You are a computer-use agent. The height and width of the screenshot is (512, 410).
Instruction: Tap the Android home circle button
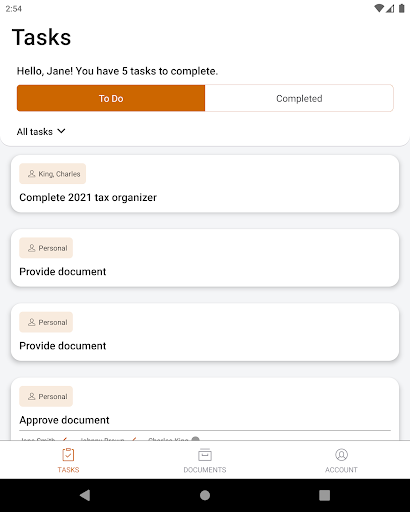click(205, 495)
